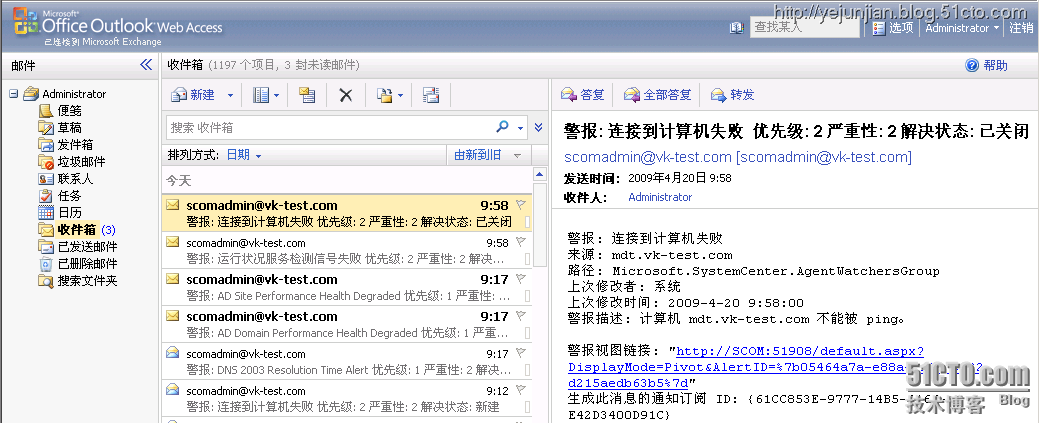
Task: Delete the selected message with X icon
Action: [345, 95]
